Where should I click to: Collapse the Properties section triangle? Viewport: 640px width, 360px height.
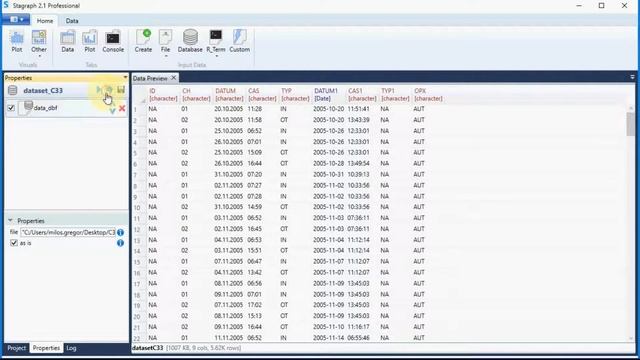point(10,220)
